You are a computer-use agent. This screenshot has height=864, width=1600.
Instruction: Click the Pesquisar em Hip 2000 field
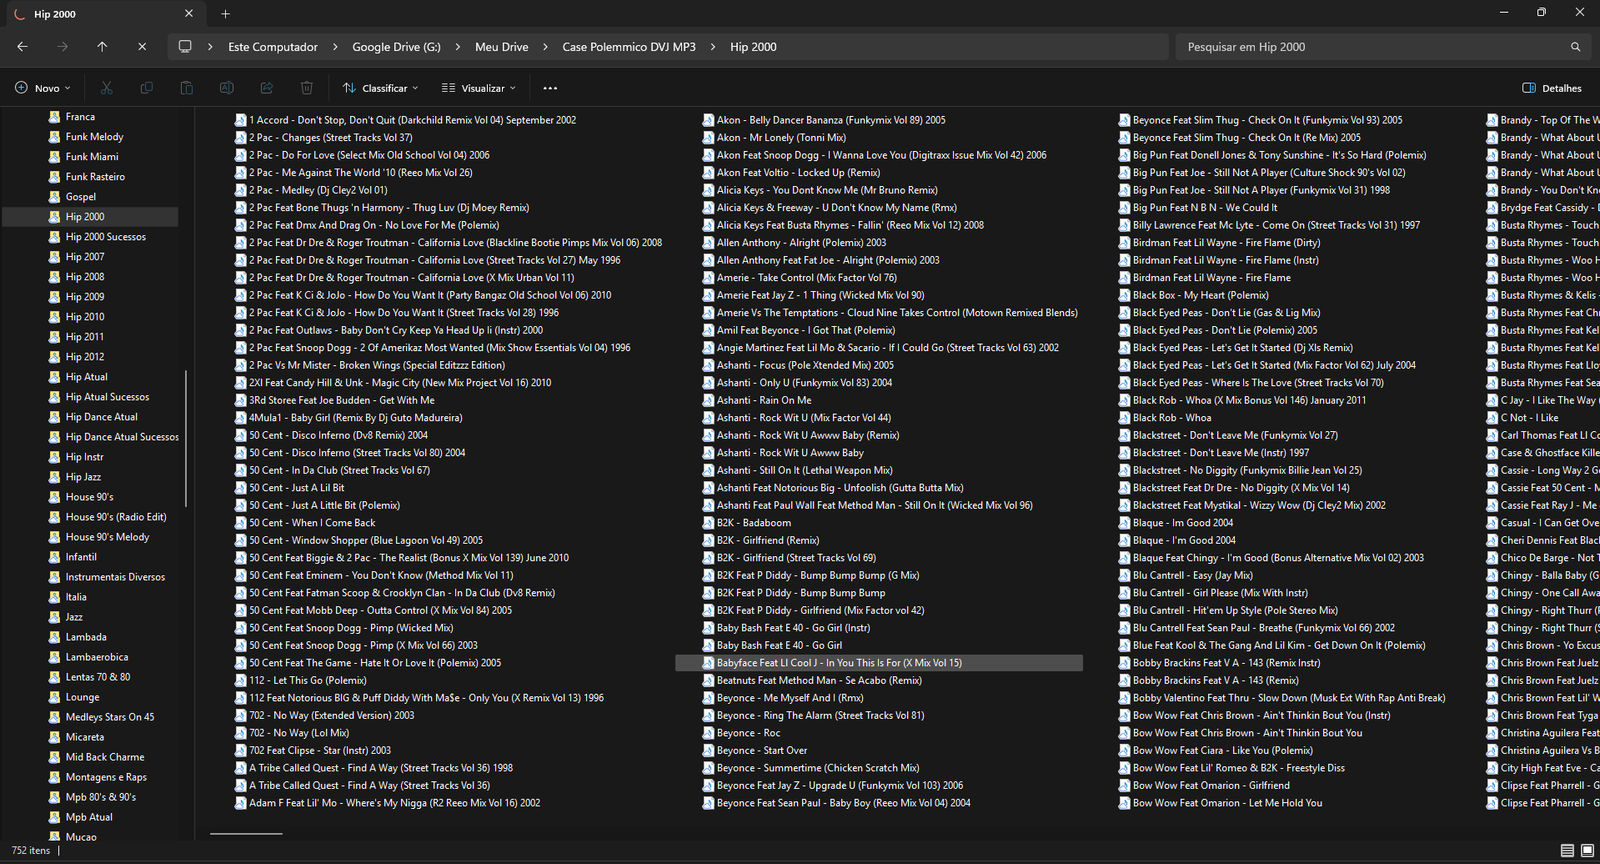pyautogui.click(x=1370, y=47)
